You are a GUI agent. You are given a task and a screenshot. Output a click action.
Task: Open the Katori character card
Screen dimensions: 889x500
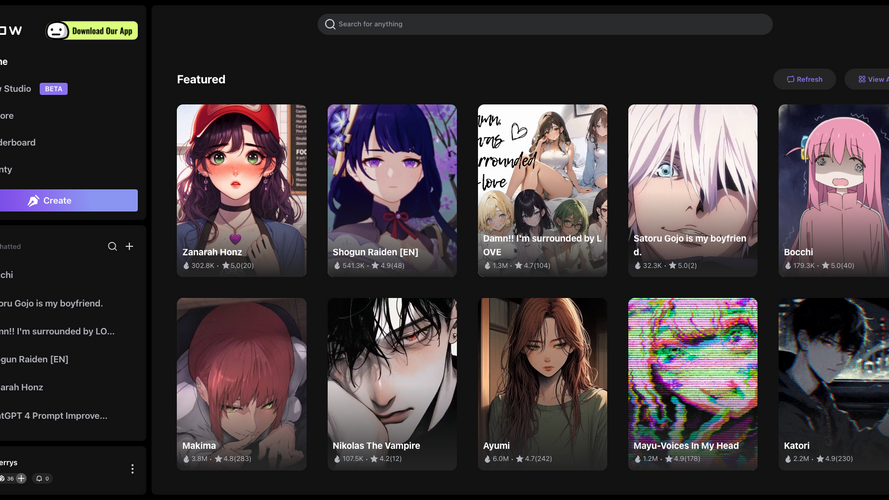click(833, 384)
